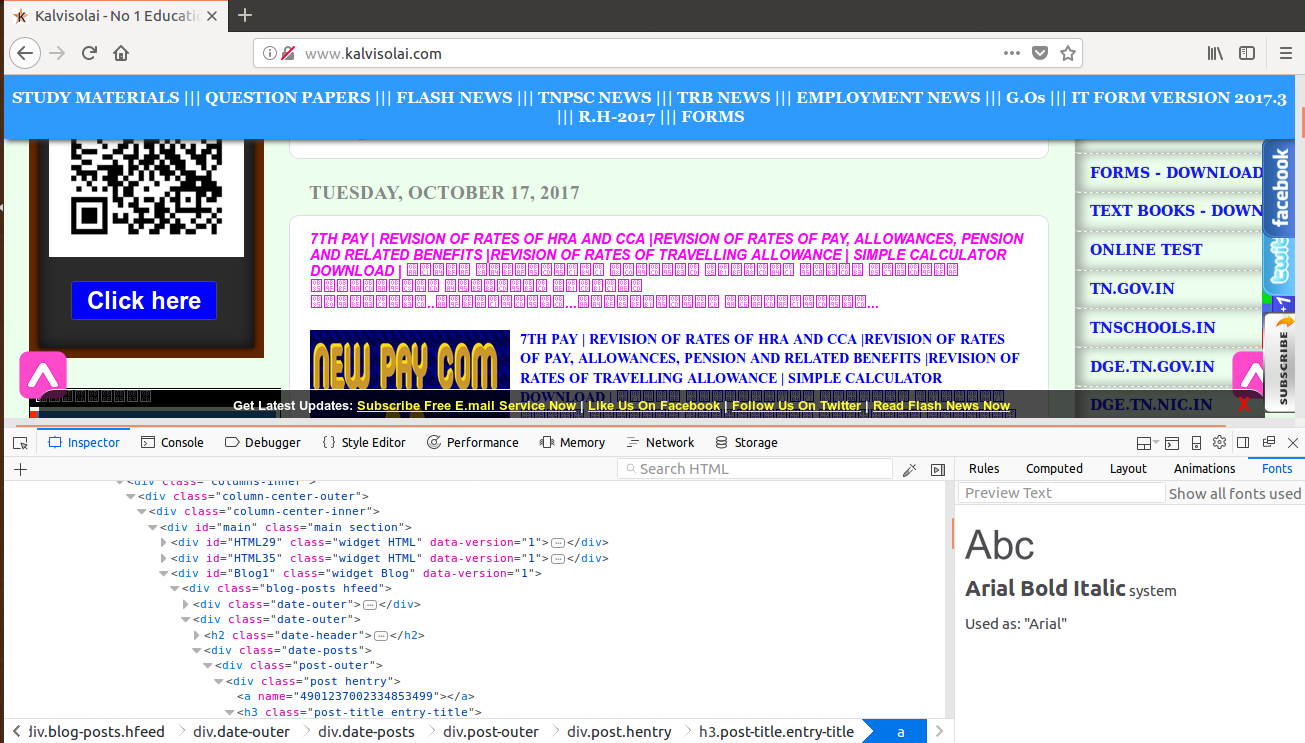
Task: Expand the HTML29 widget div node
Action: 163,541
